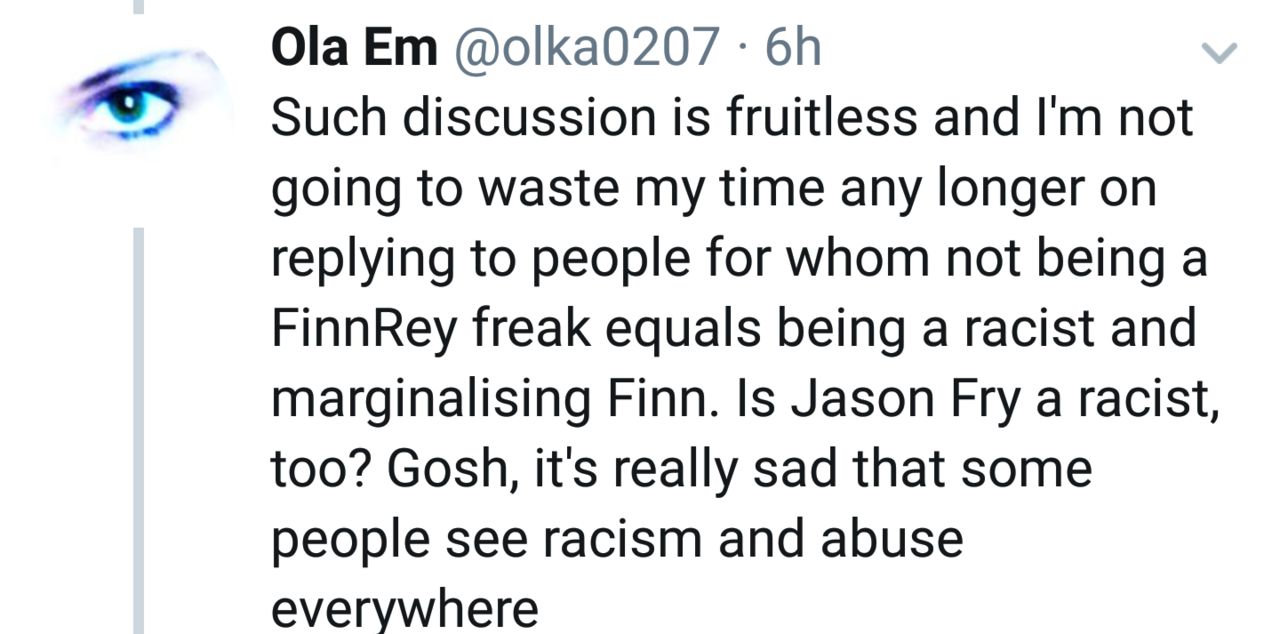Open the tweet via 6h timestamp
Viewport: 1280px width, 634px height.
(x=792, y=48)
